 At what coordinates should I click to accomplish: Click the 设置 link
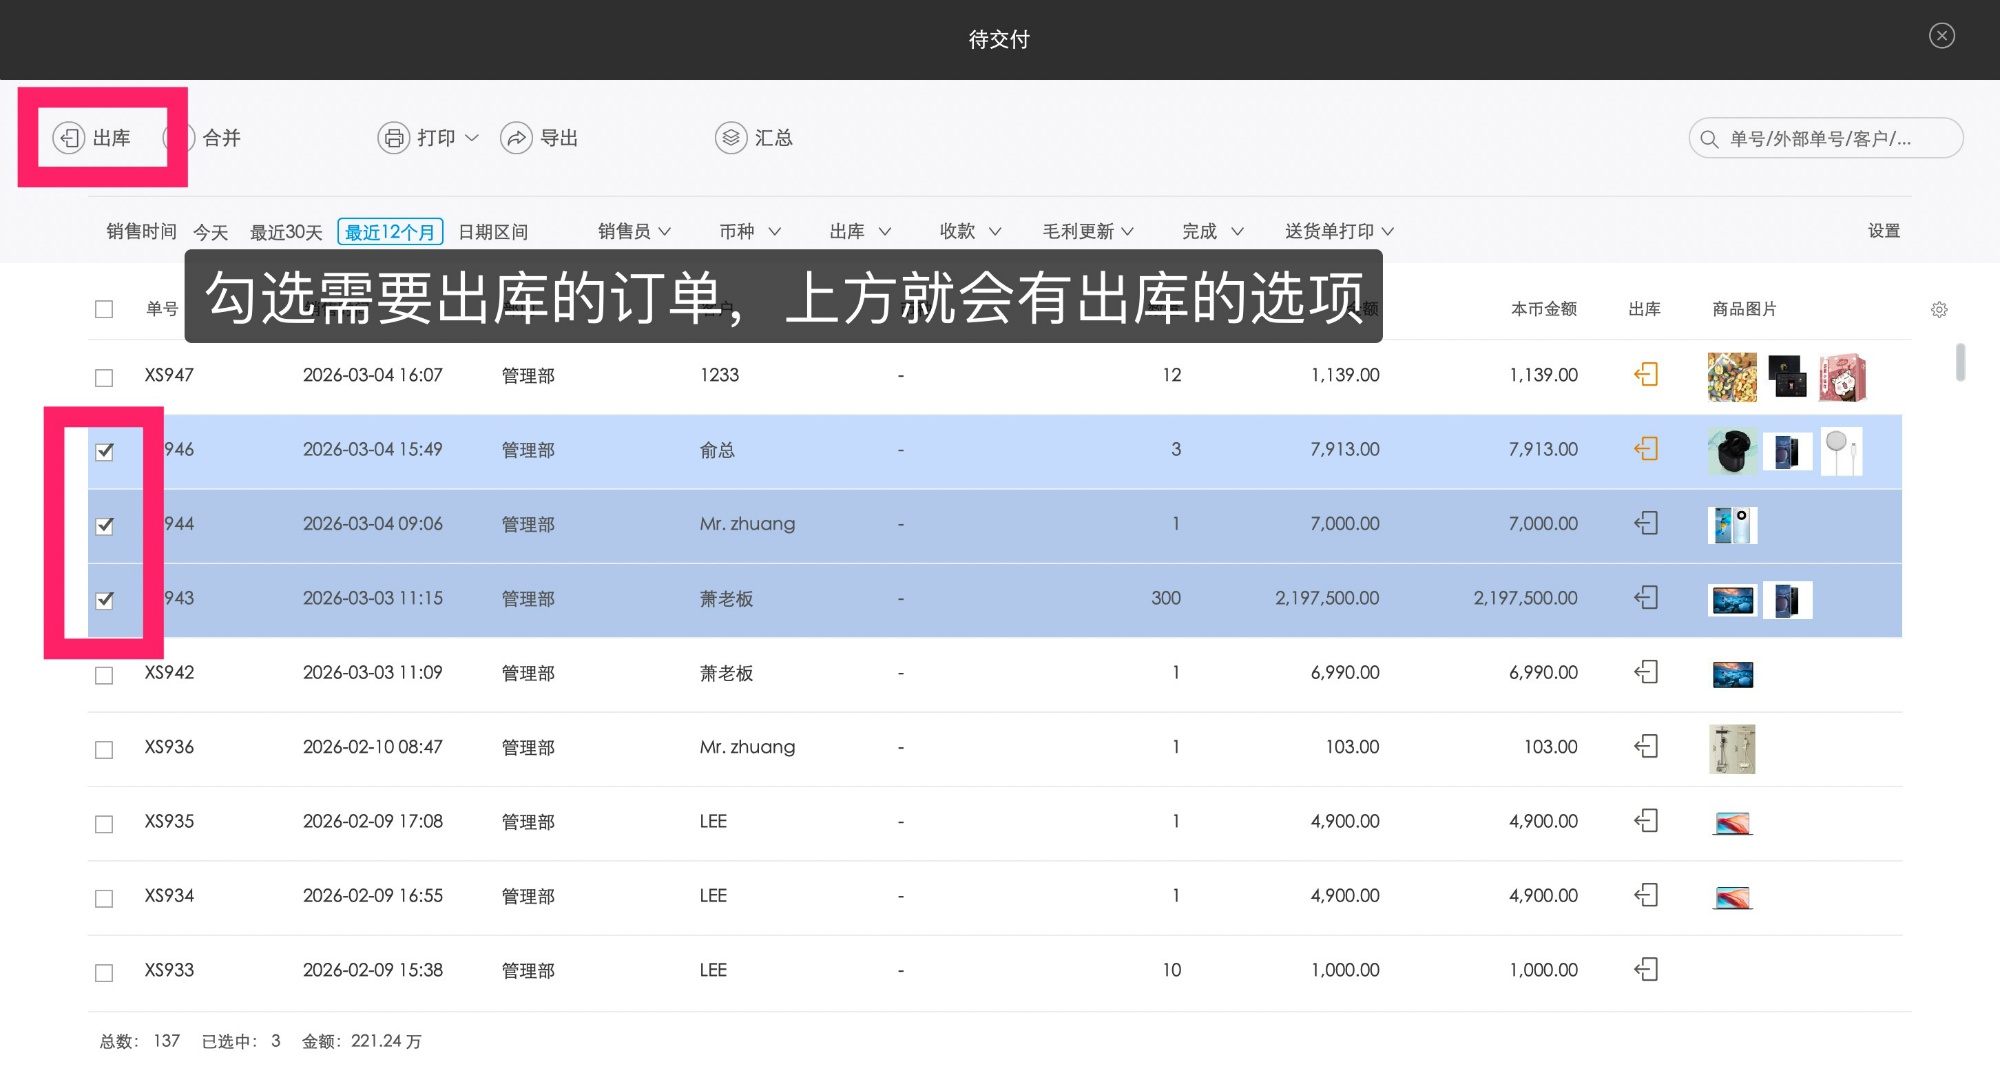coord(1883,231)
